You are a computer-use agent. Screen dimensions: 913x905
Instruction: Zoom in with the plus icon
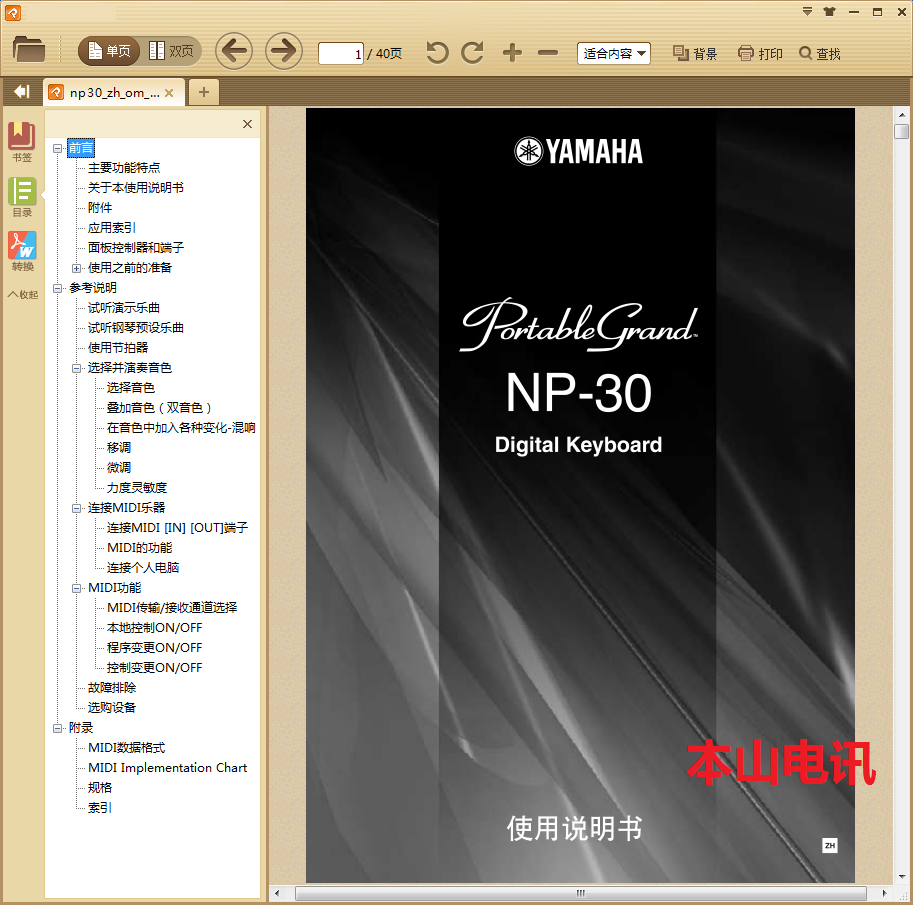[x=512, y=53]
